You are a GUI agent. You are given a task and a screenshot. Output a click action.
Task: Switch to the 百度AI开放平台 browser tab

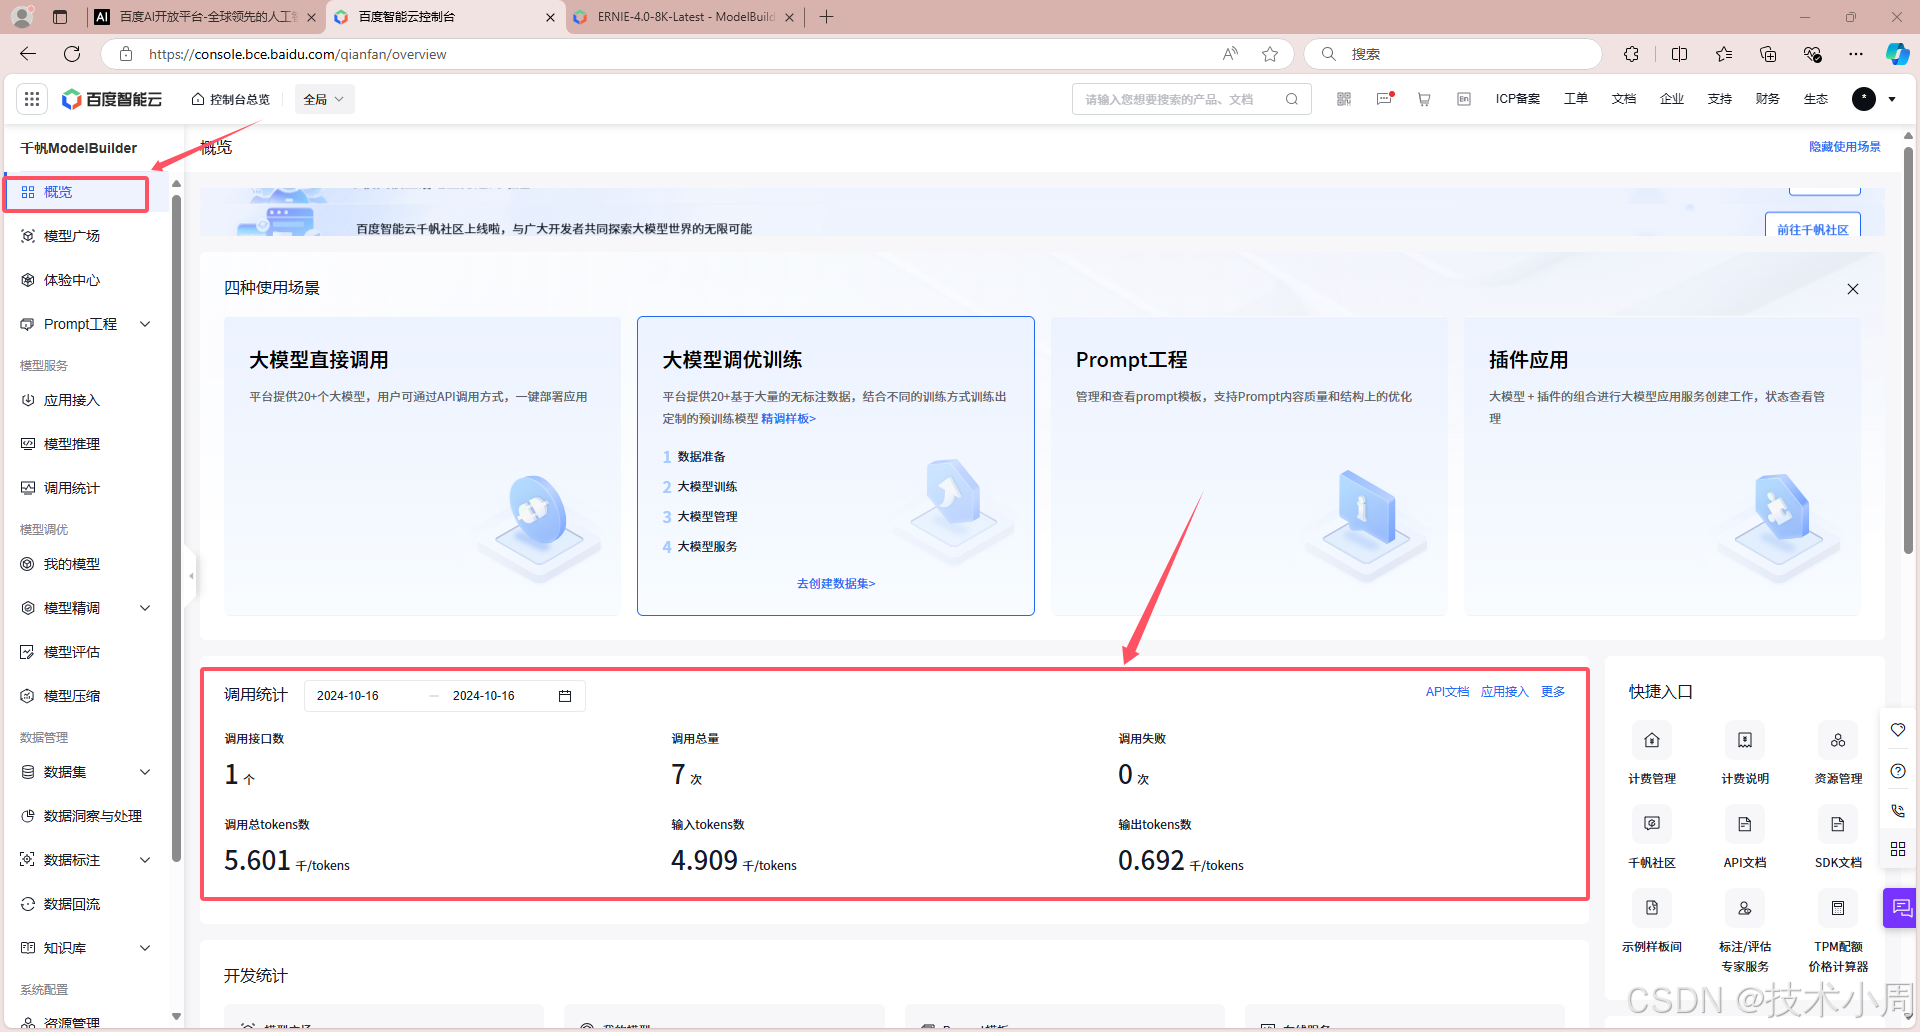coord(205,17)
